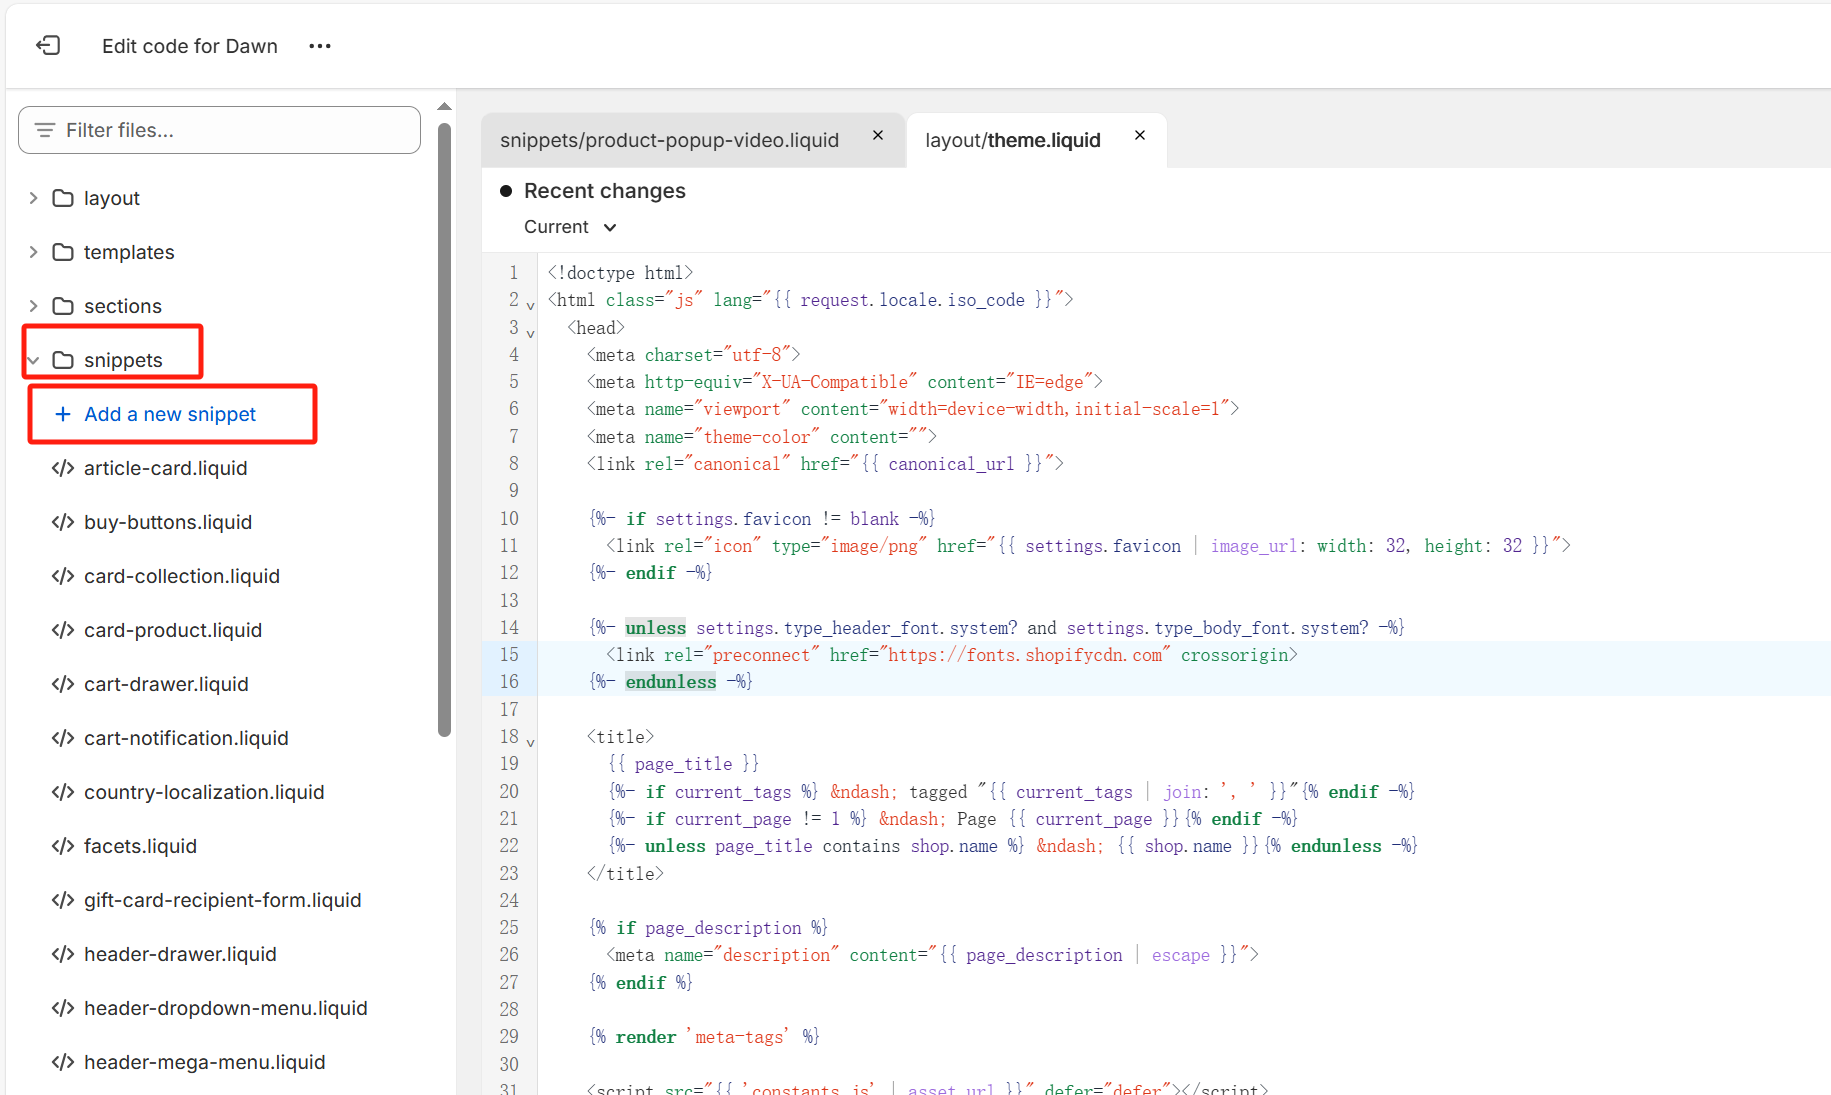Click the snippets folder icon
Screen dimensions: 1831x1095
(63, 360)
